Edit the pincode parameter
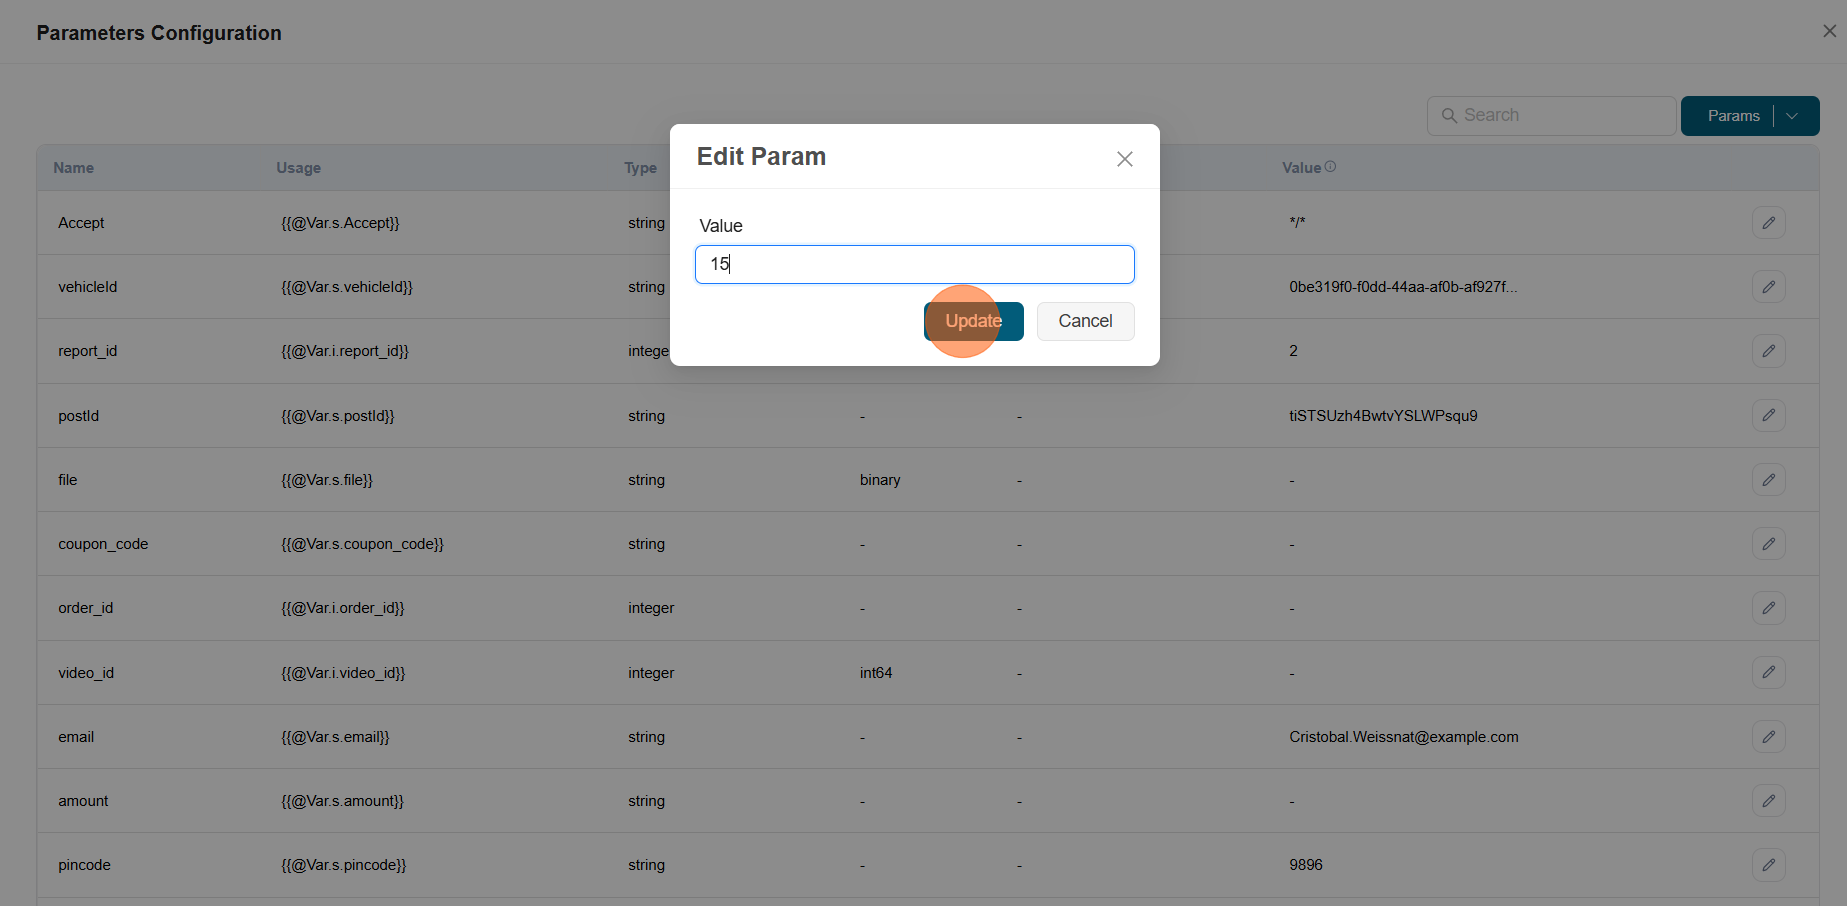1847x906 pixels. [1769, 864]
